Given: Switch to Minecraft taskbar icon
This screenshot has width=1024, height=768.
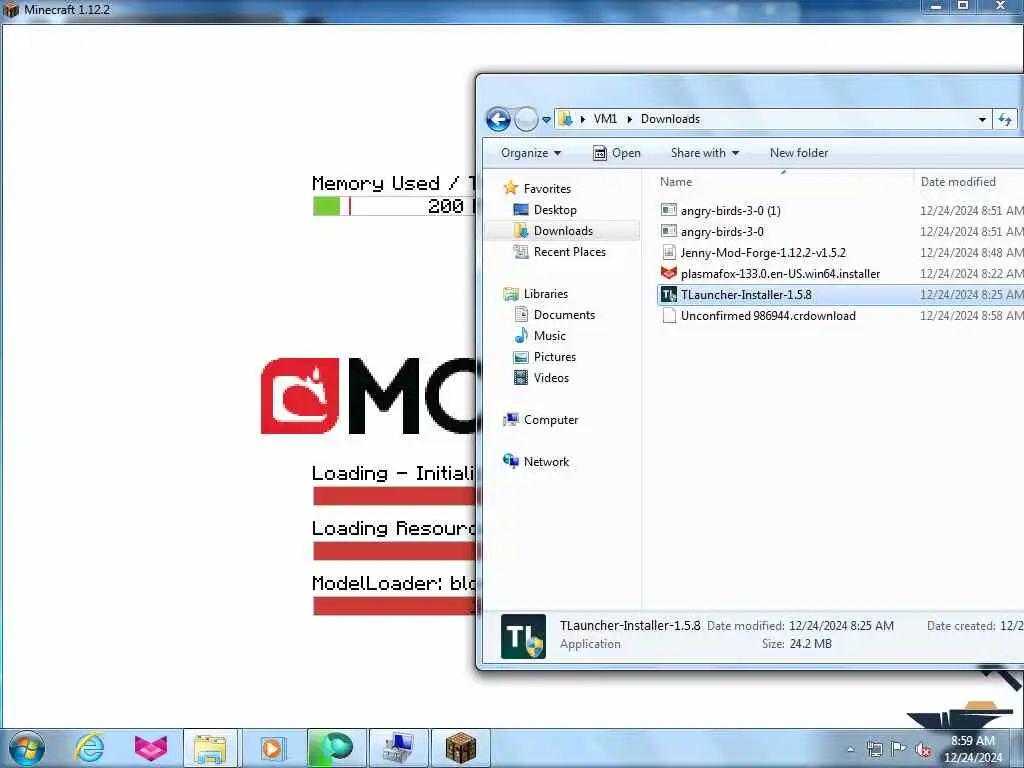Looking at the screenshot, I should pyautogui.click(x=460, y=748).
